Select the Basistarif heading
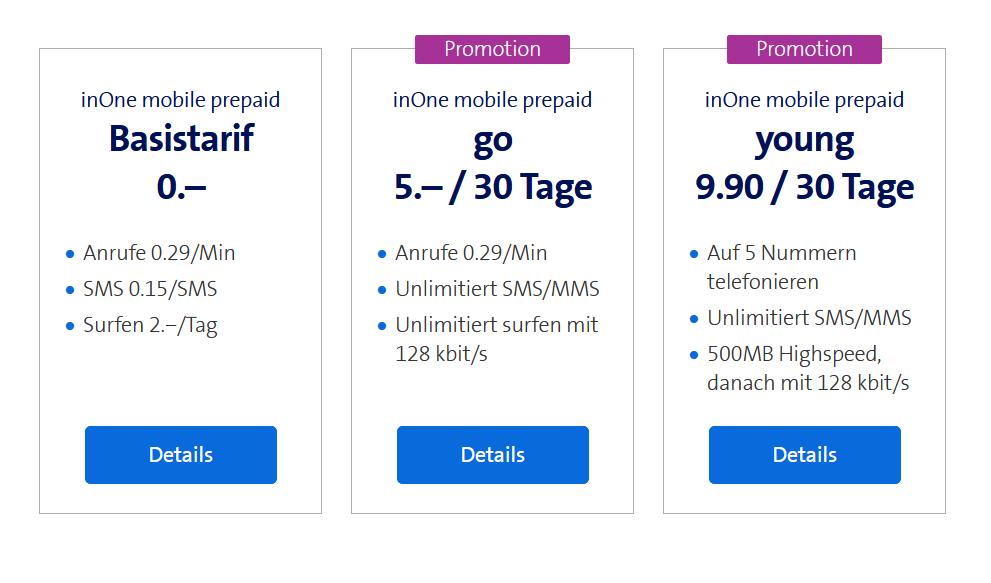Viewport: 991px width, 583px height. [x=181, y=138]
